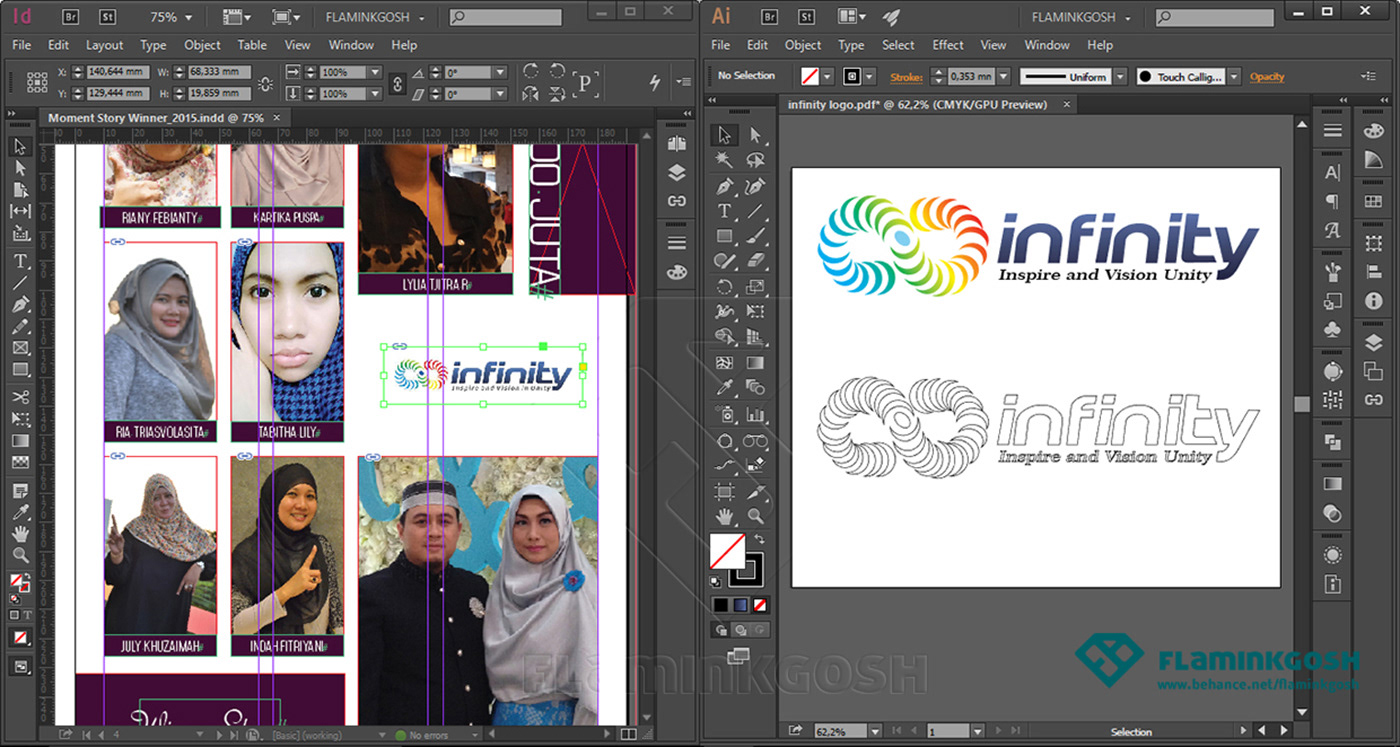Select the Magic Wand tool in Illustrator
The height and width of the screenshot is (747, 1400).
(x=725, y=160)
